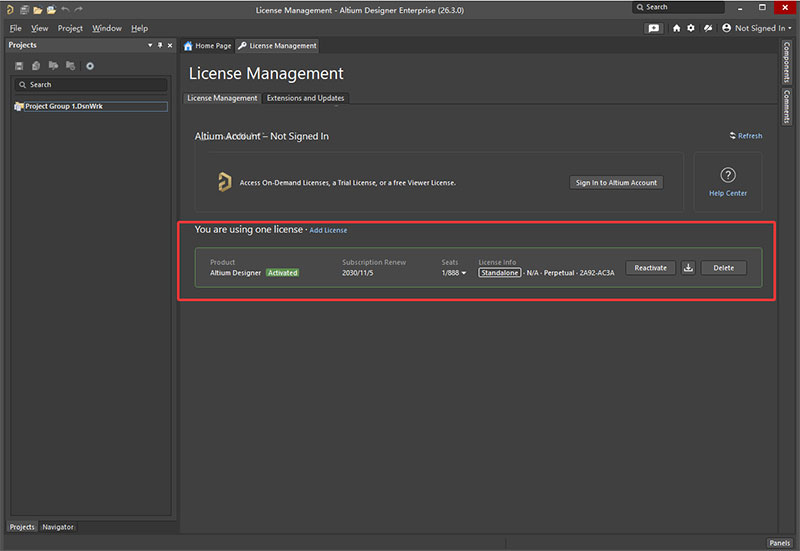Click the Project Group folder icon
Screen dimensions: 800x551
tap(19, 107)
